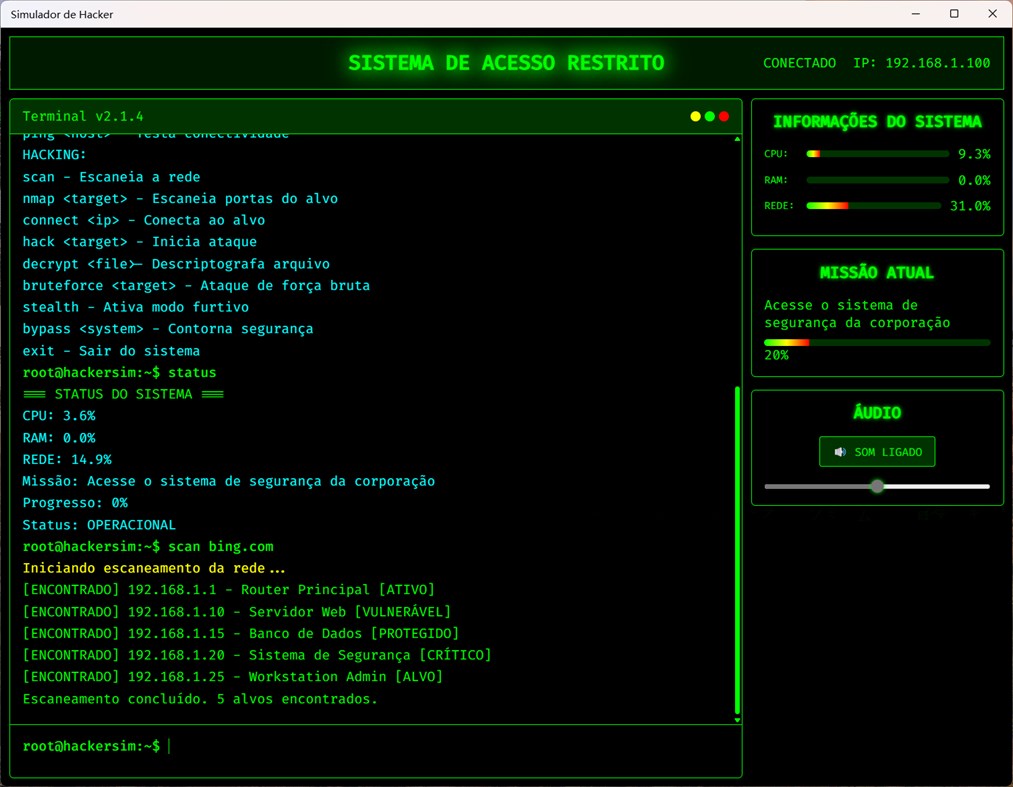Open the MISSÃO ATUAL panel header

pyautogui.click(x=877, y=271)
